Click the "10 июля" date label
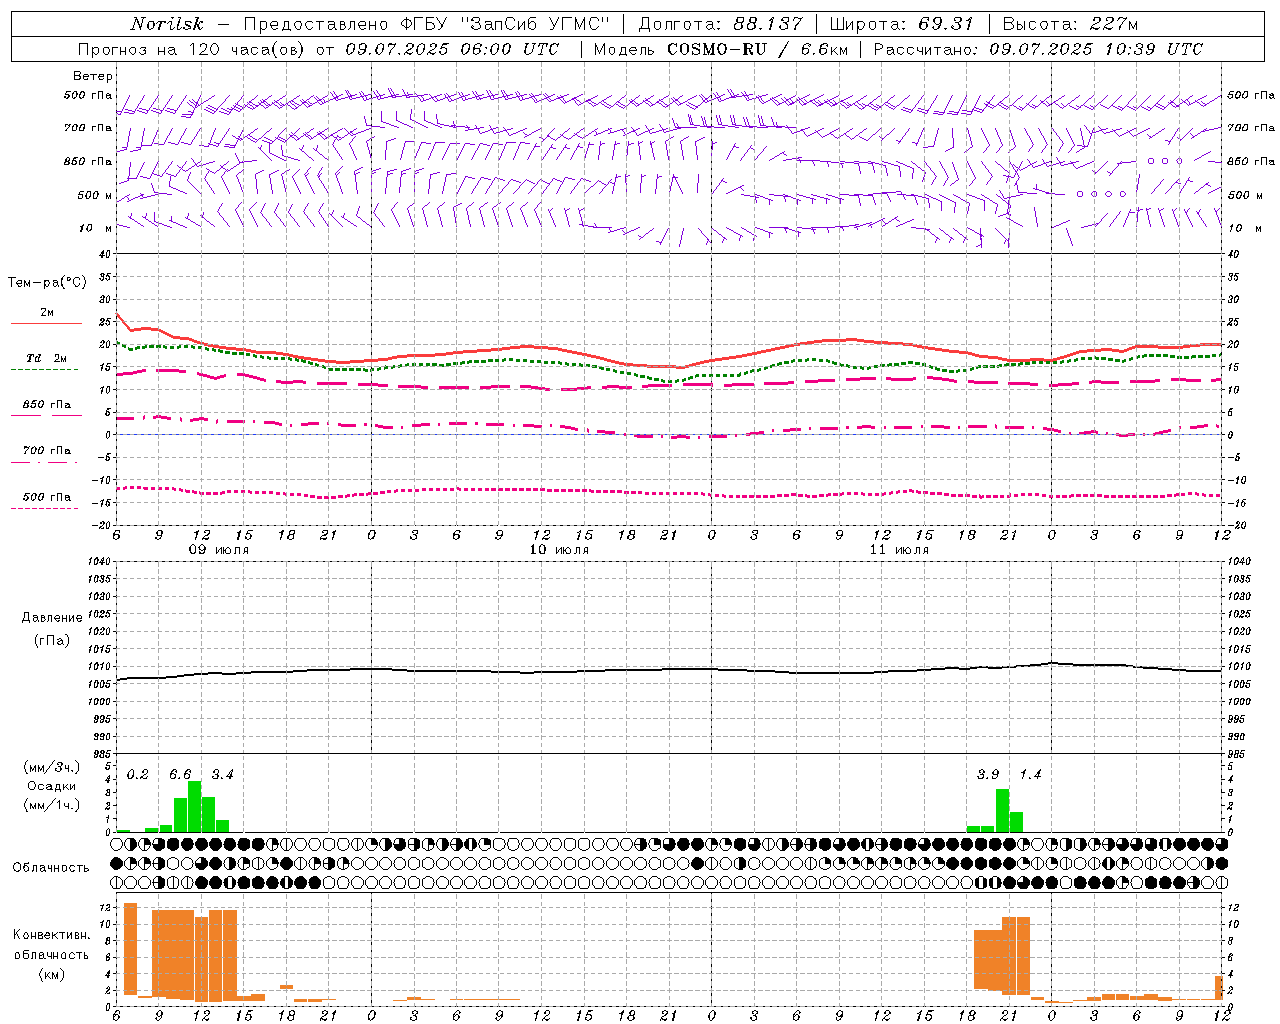The image size is (1280, 1024). [x=559, y=550]
